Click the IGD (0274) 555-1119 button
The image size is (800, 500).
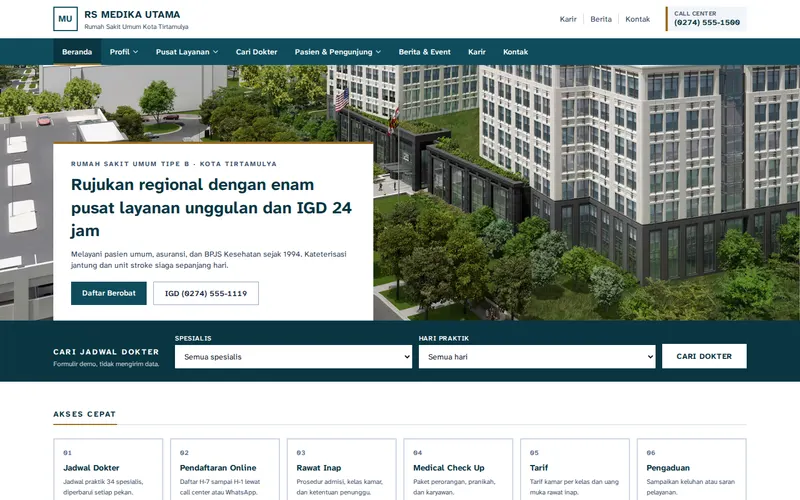[206, 293]
